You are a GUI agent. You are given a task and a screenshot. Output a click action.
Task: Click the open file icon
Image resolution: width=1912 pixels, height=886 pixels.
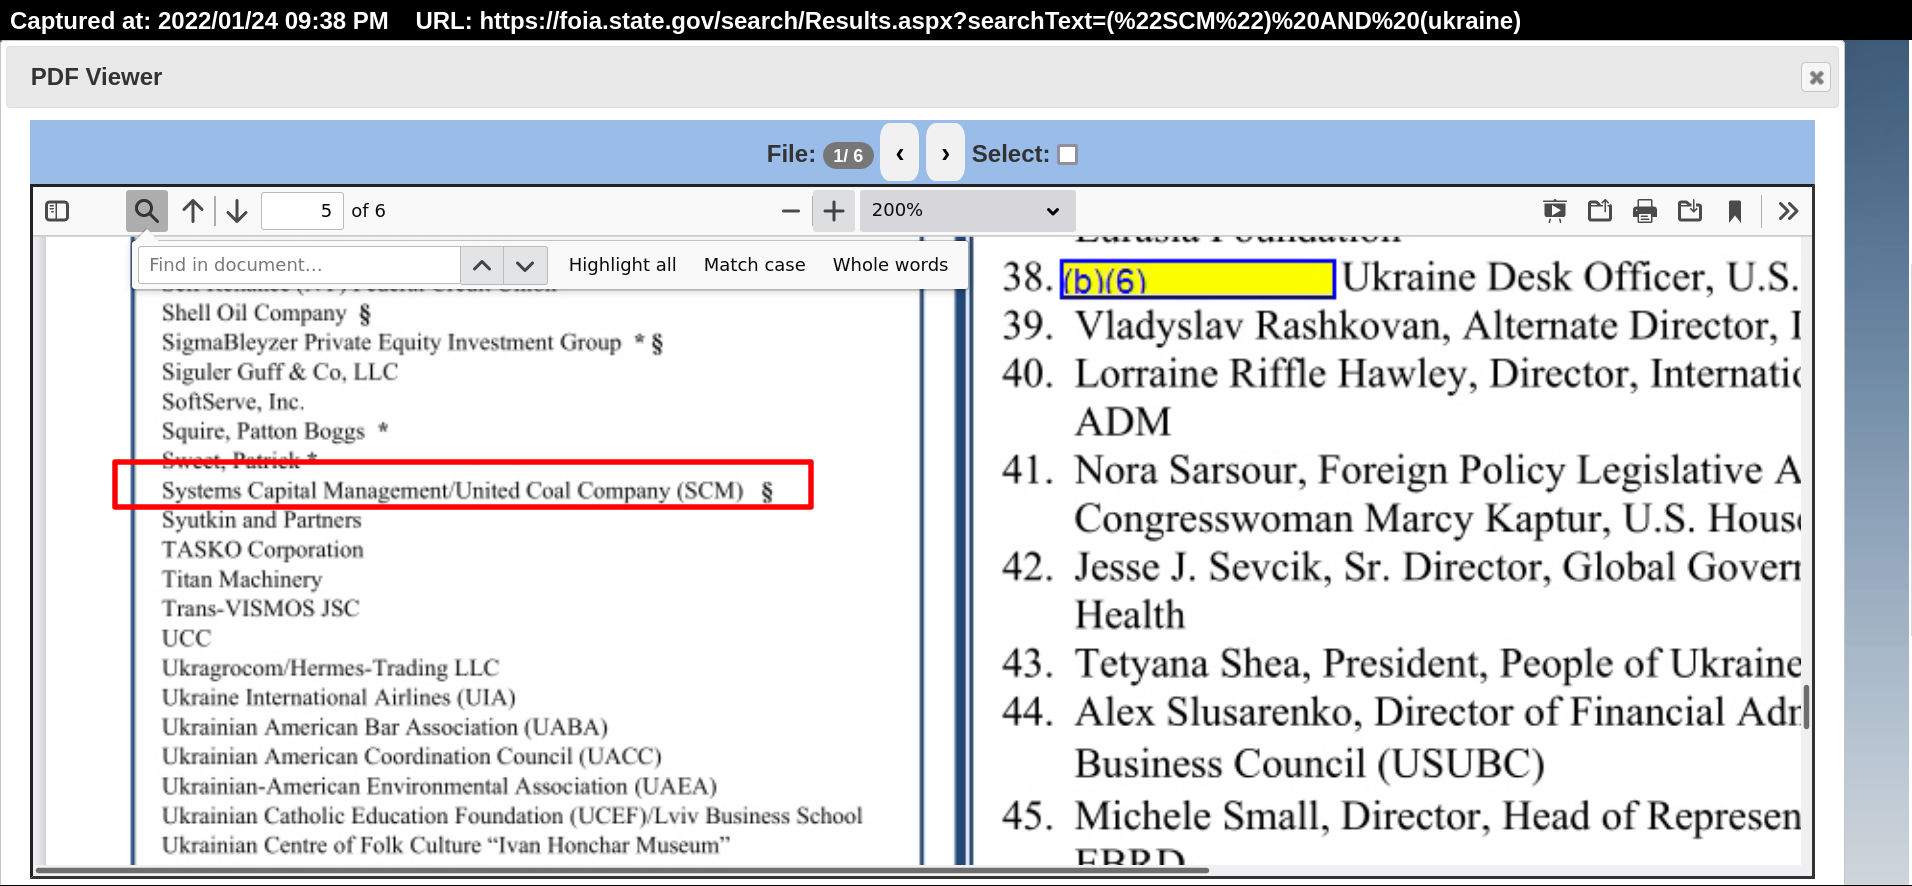click(x=1600, y=211)
